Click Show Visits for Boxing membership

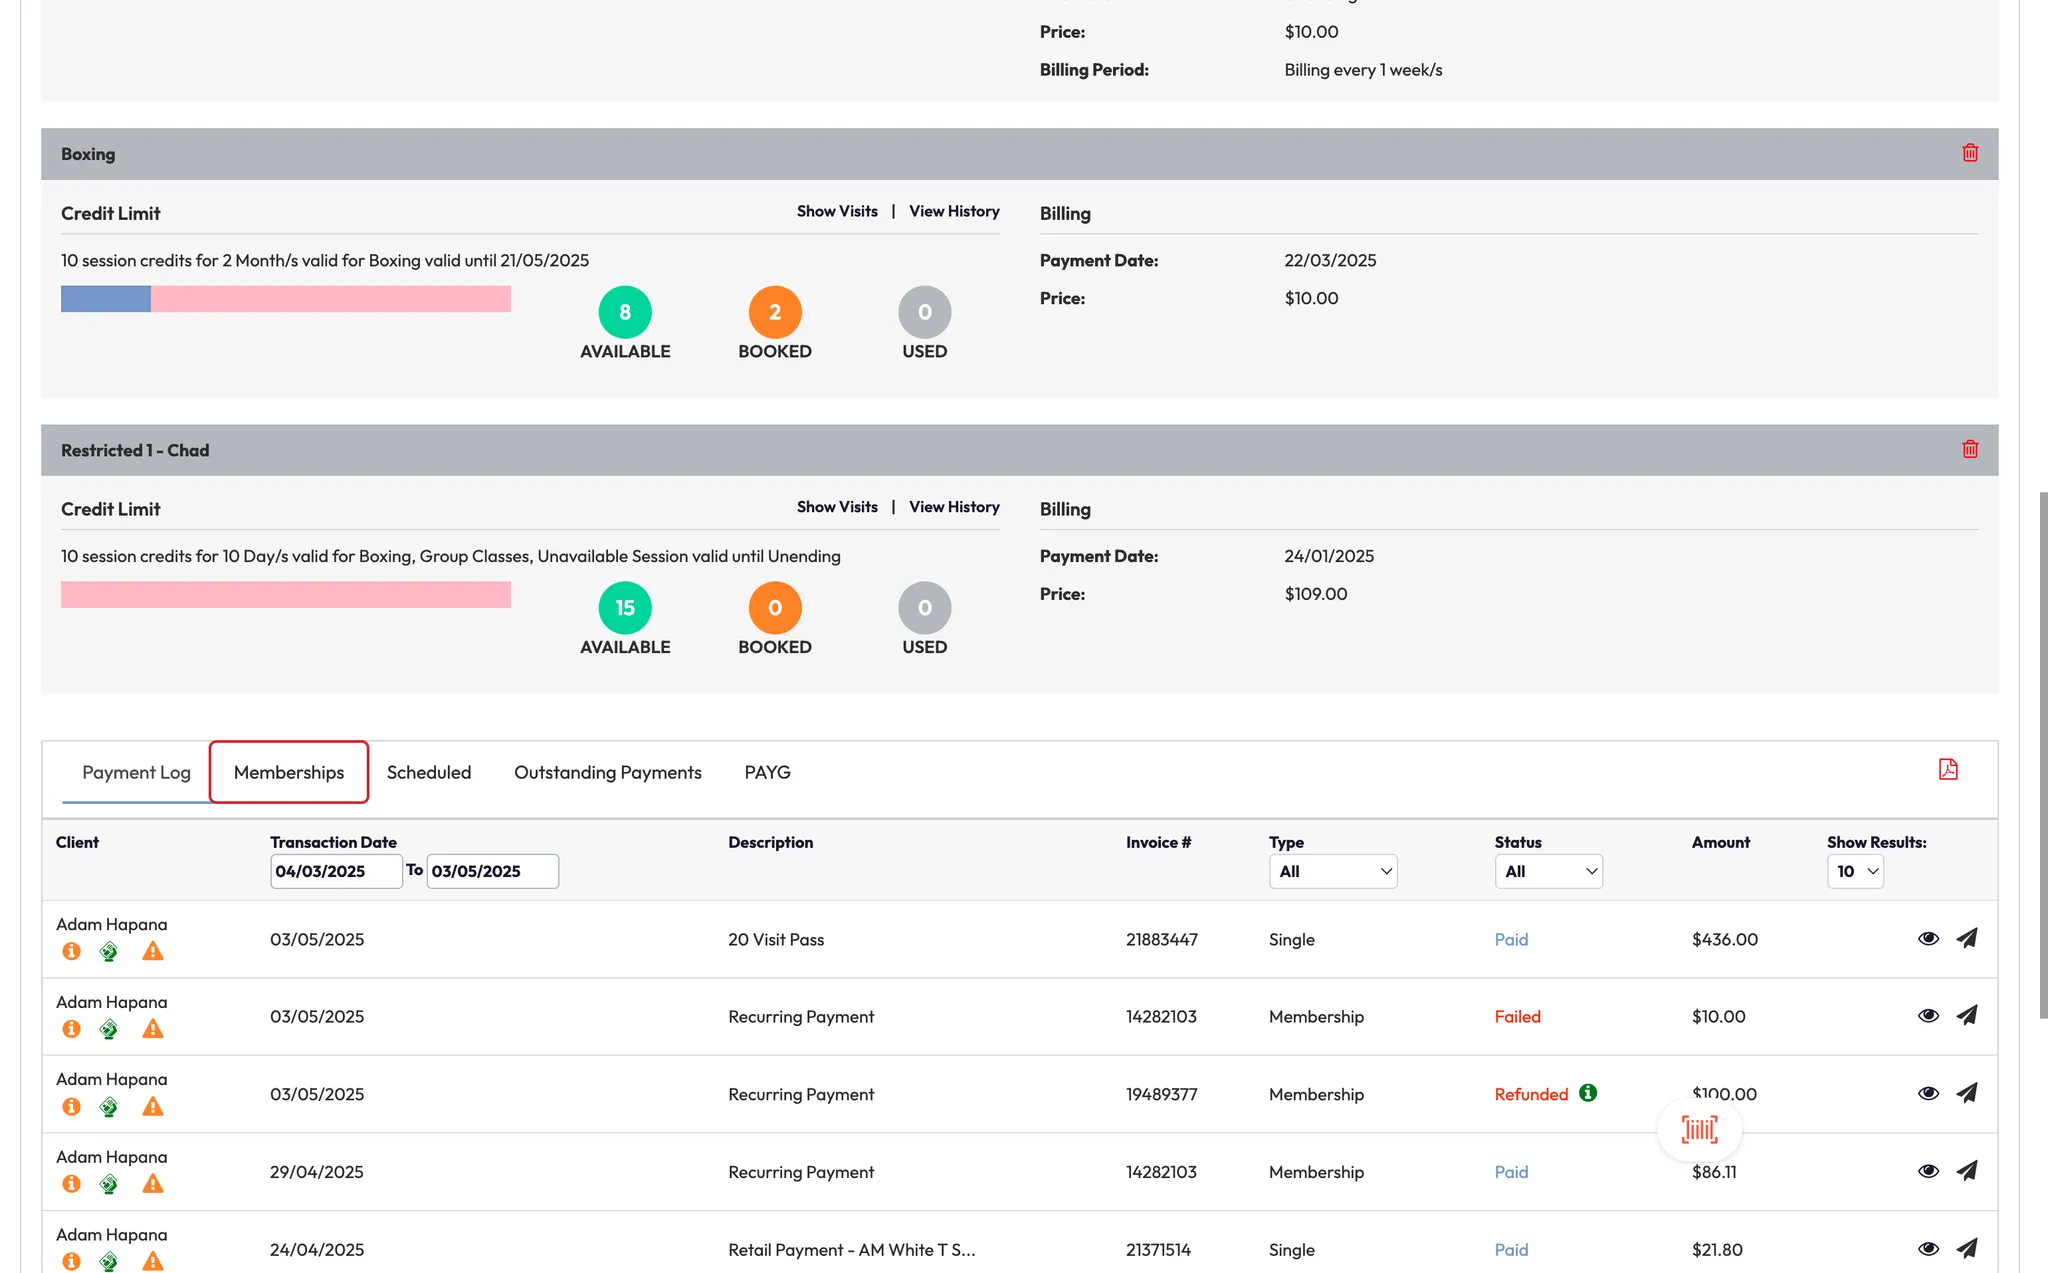(837, 211)
